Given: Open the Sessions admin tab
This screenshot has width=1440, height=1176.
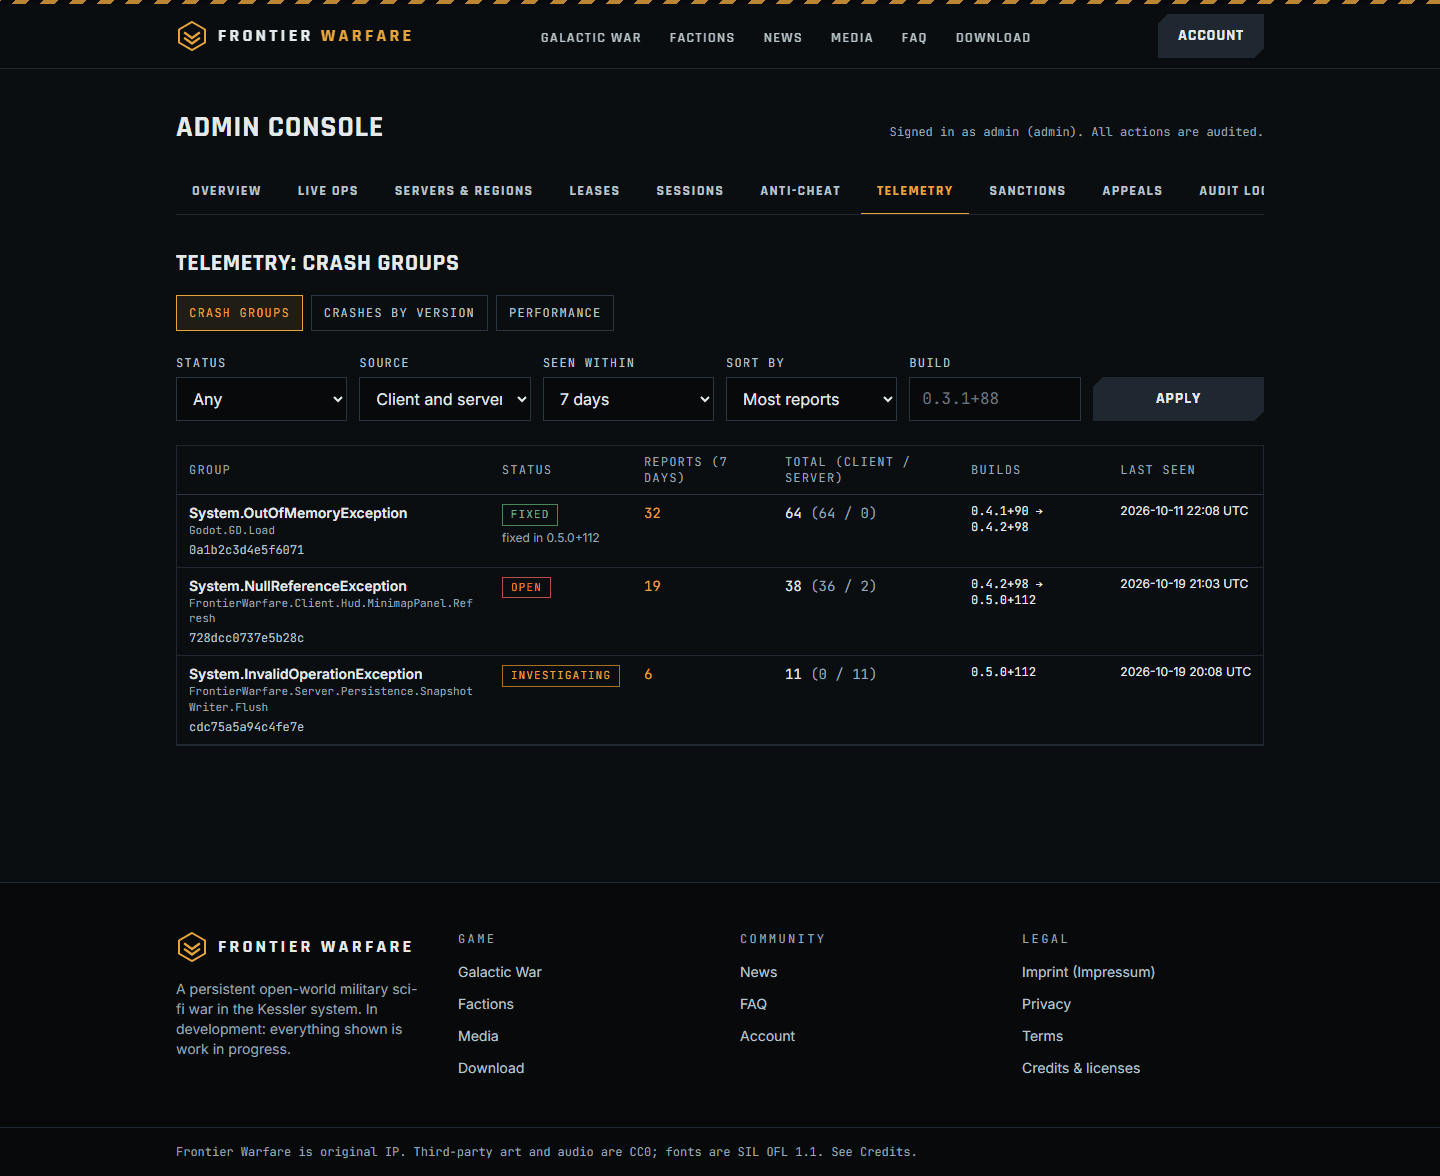Looking at the screenshot, I should click(690, 191).
